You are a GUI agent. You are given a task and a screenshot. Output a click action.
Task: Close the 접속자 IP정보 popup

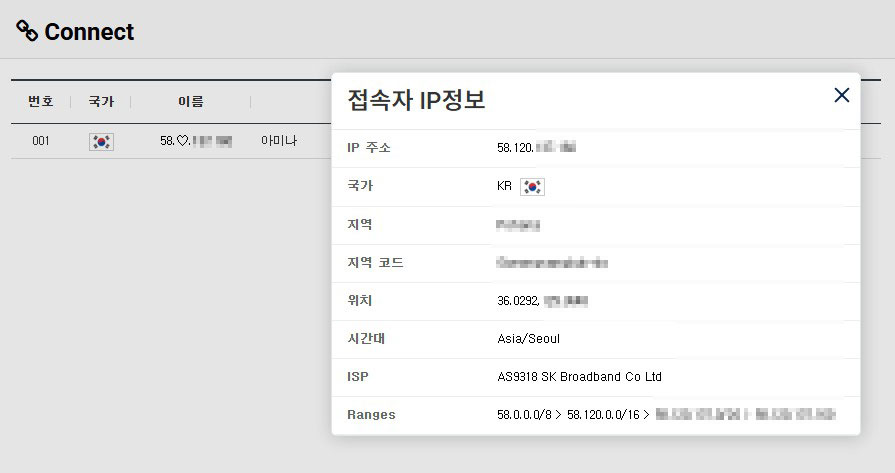click(x=841, y=95)
